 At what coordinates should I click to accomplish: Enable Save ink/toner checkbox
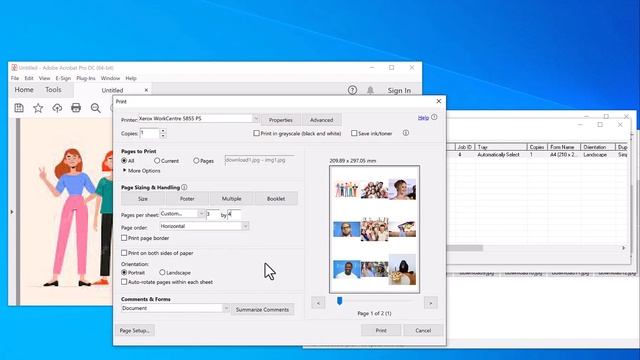pyautogui.click(x=354, y=133)
